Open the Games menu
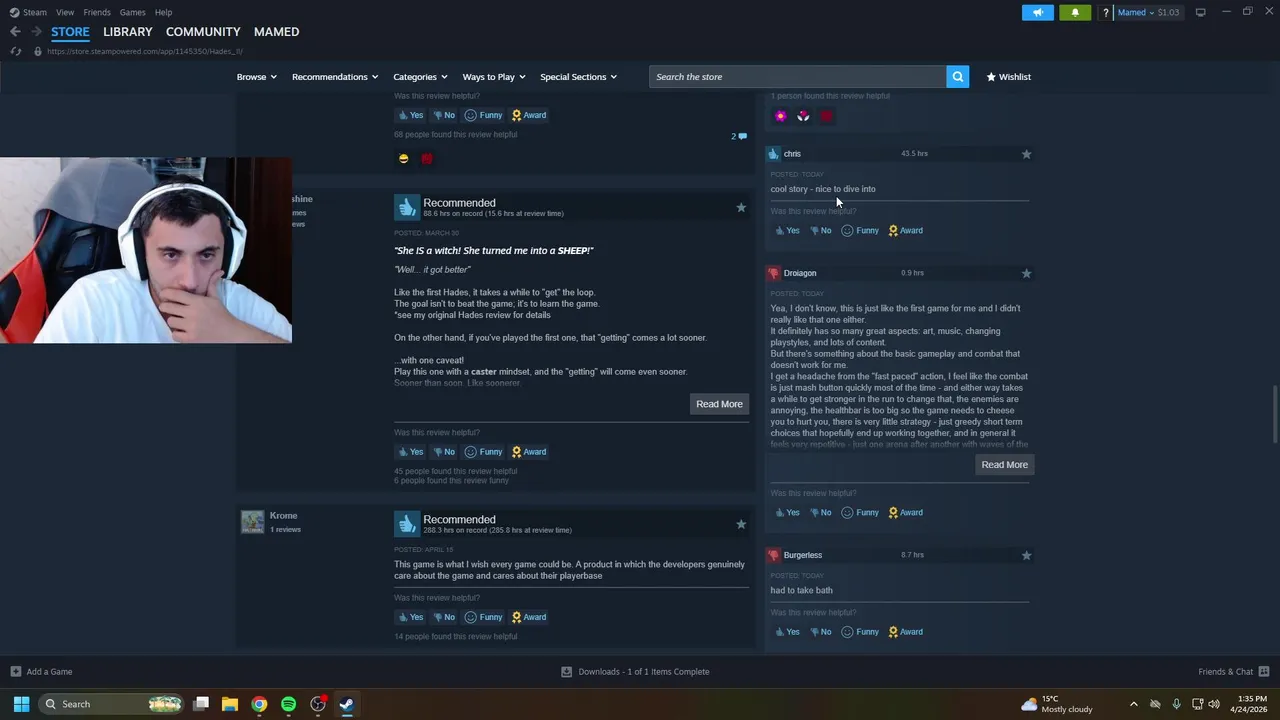Image resolution: width=1280 pixels, height=720 pixels. [132, 12]
